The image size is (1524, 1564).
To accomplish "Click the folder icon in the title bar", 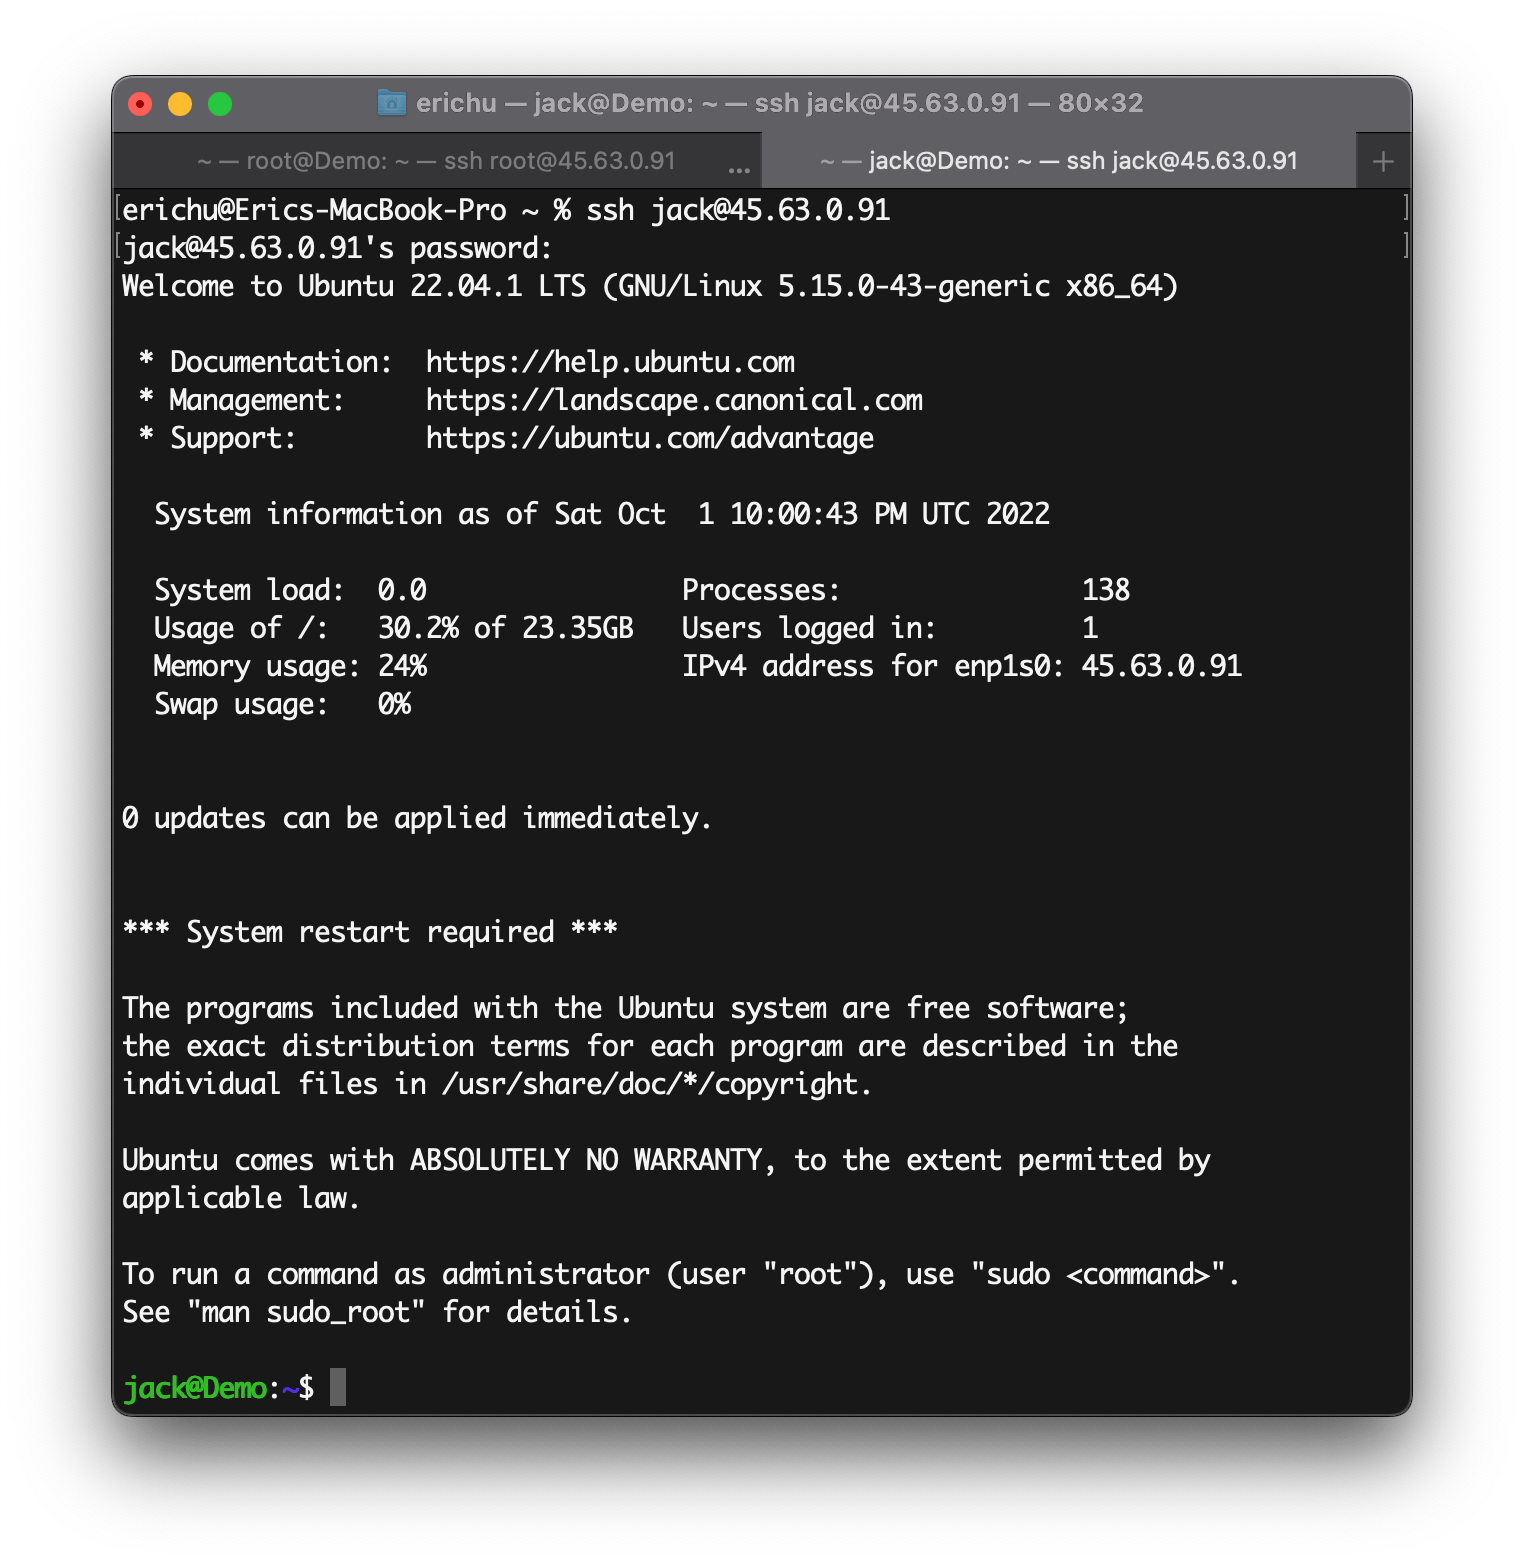I will (391, 102).
